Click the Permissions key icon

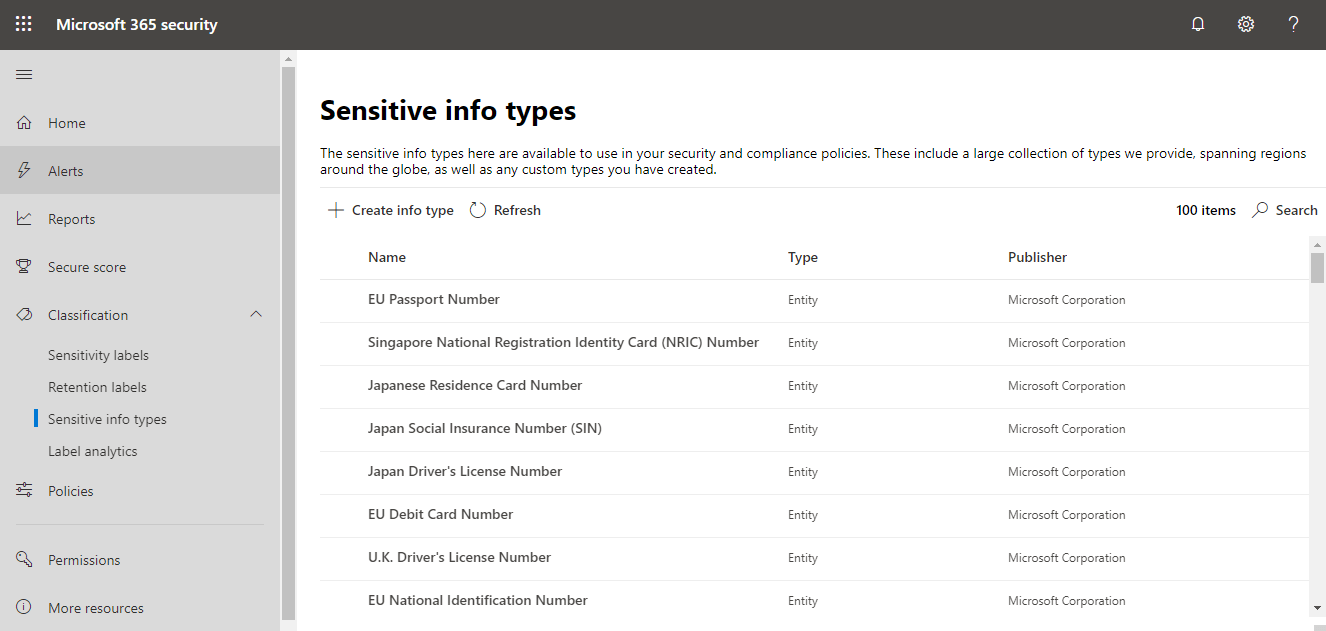(25, 560)
